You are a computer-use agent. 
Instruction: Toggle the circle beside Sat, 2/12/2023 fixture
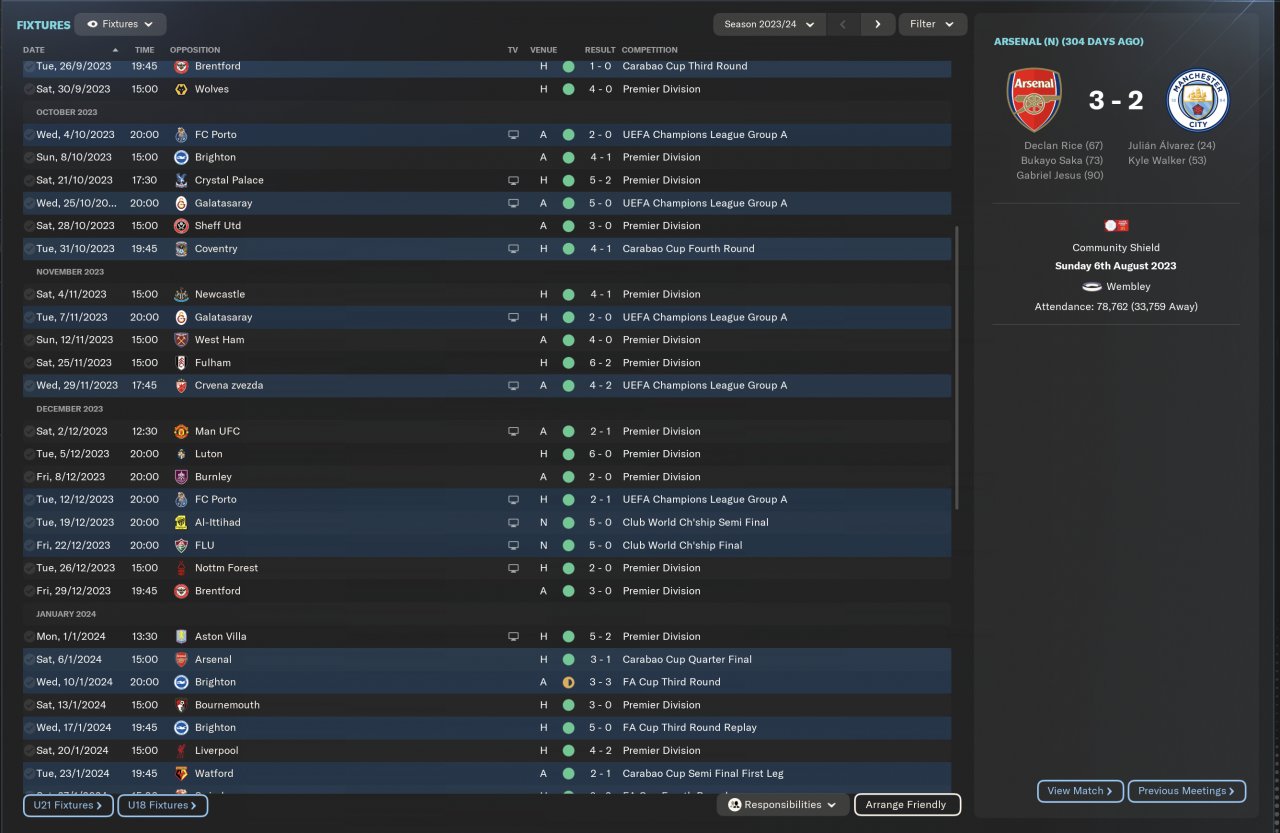coord(29,431)
